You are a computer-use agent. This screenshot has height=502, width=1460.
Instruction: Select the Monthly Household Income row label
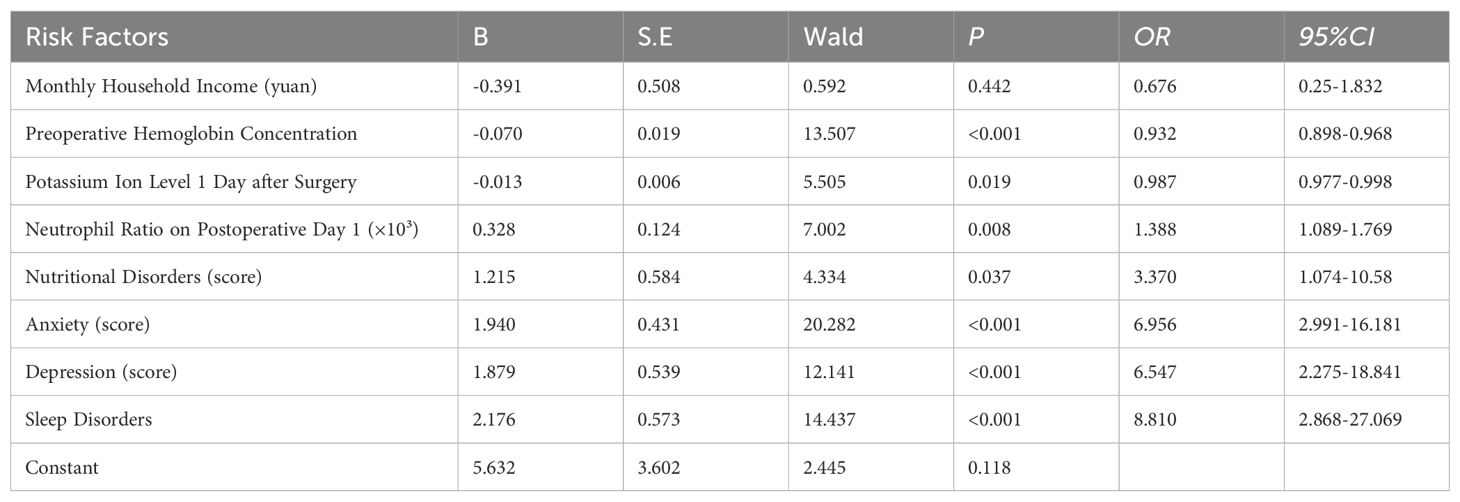pos(171,86)
